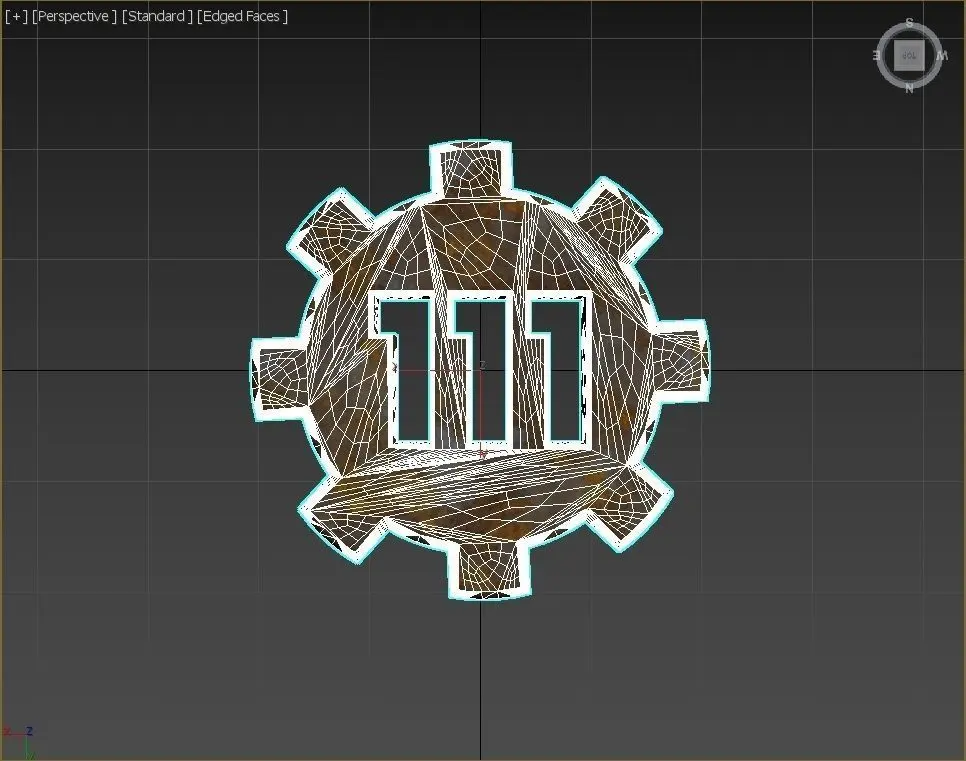Click the S compass direction on ViewCube
Image resolution: width=966 pixels, height=761 pixels.
tap(909, 23)
